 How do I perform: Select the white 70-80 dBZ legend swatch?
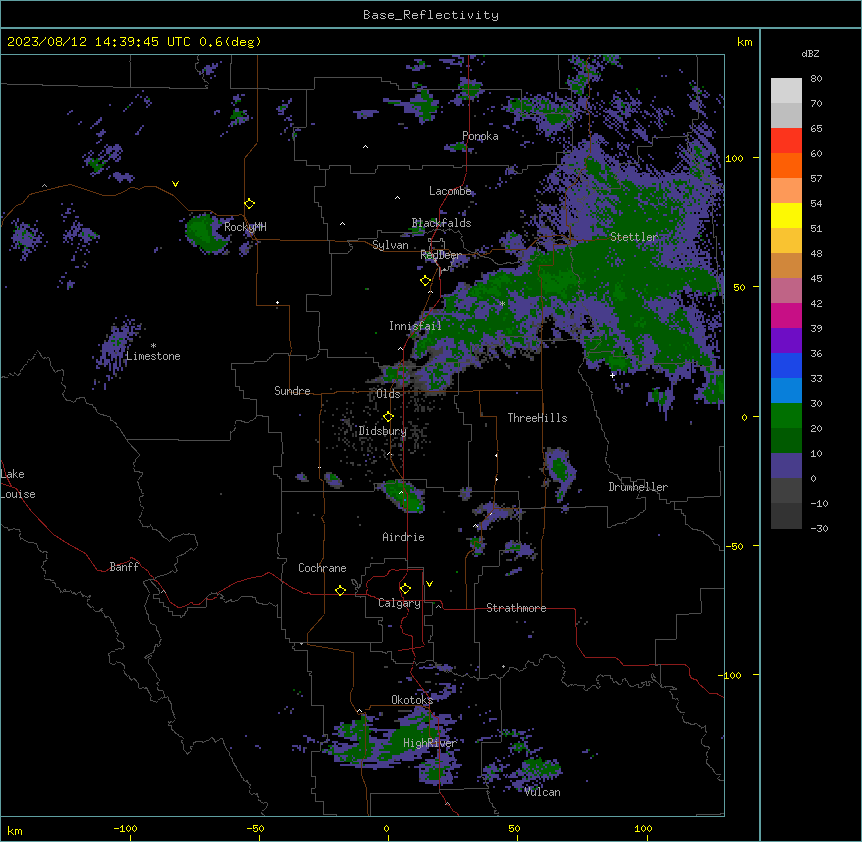point(786,91)
